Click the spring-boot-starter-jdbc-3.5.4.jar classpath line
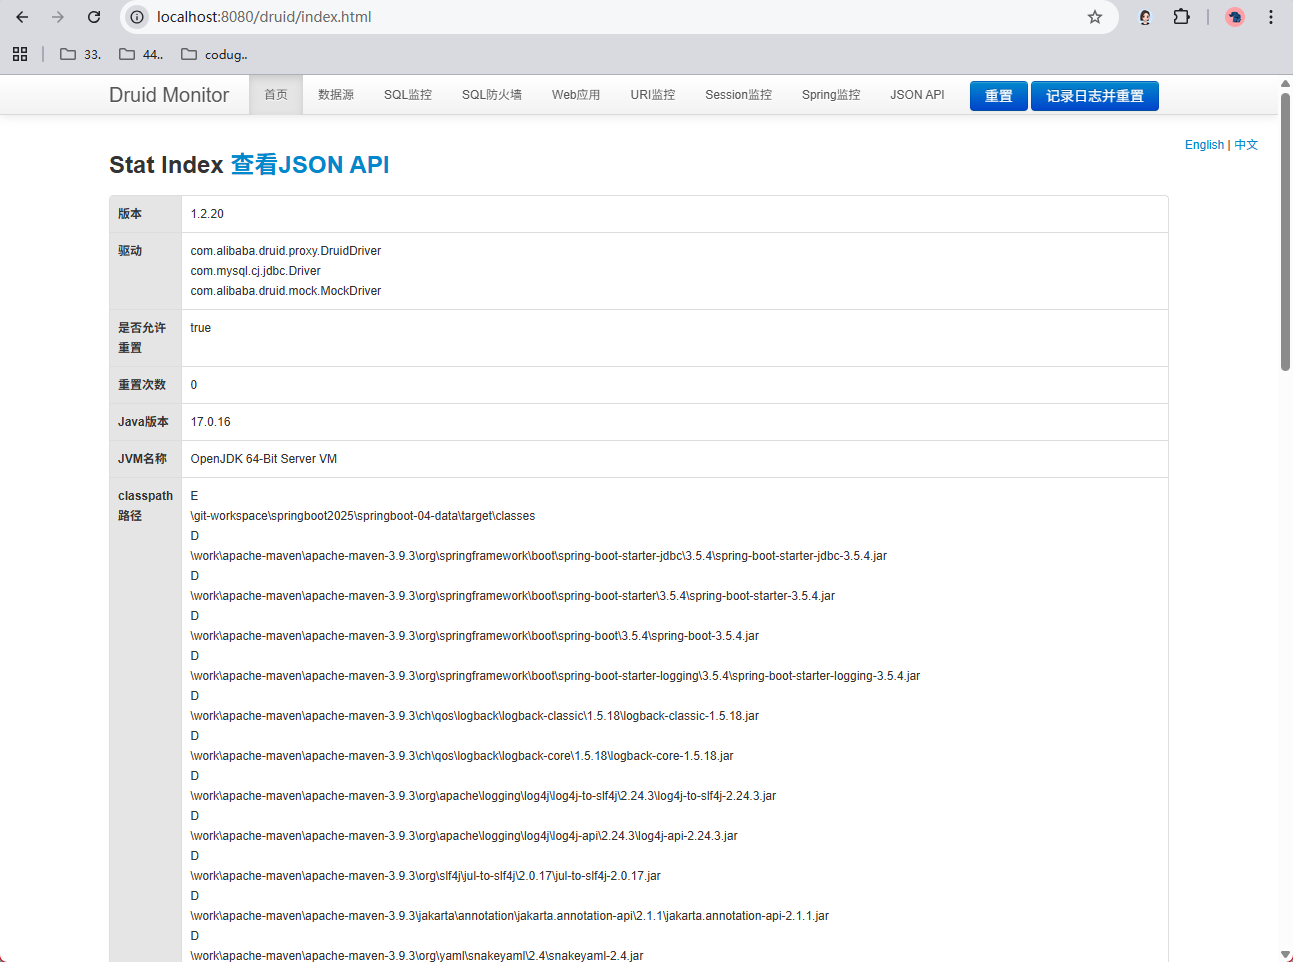Image resolution: width=1293 pixels, height=962 pixels. (x=539, y=556)
